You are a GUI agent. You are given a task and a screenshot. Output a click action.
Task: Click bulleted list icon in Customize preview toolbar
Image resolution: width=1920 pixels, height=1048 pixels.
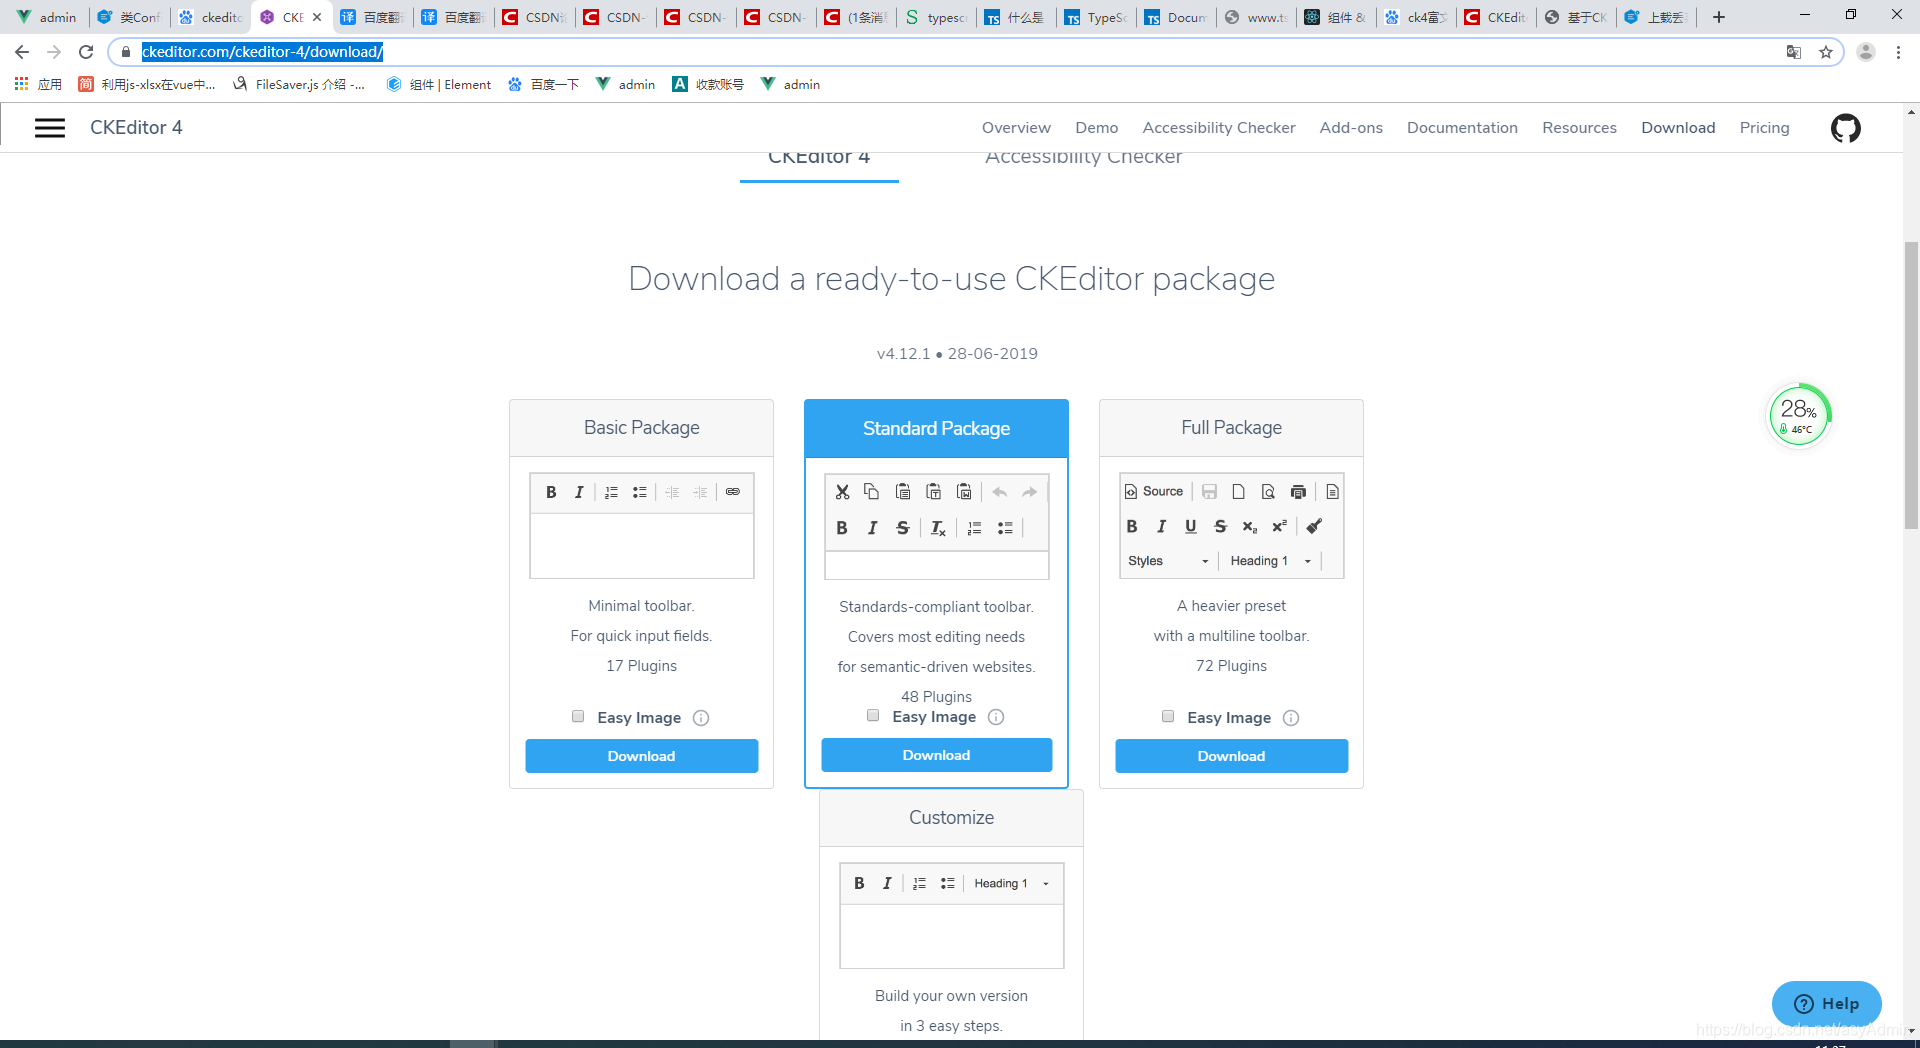pos(947,883)
